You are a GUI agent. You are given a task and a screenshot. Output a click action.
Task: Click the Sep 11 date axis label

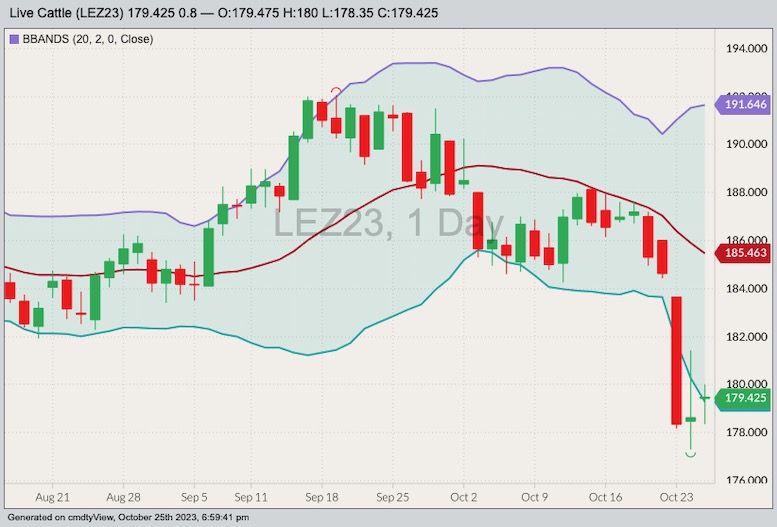click(251, 497)
